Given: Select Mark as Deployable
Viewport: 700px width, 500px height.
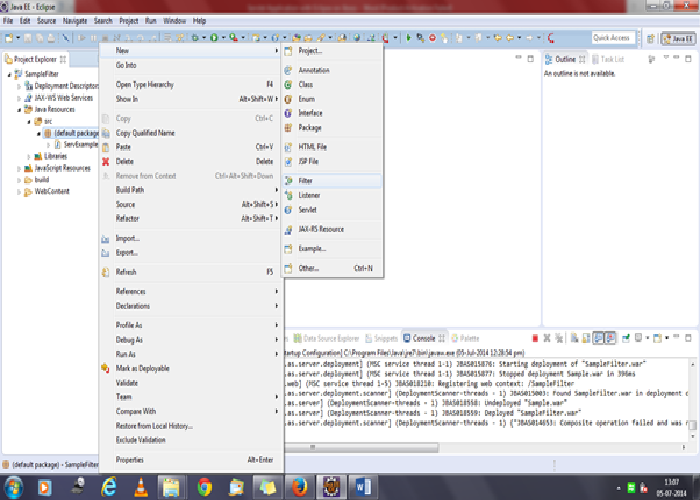Looking at the screenshot, I should 191,368.
